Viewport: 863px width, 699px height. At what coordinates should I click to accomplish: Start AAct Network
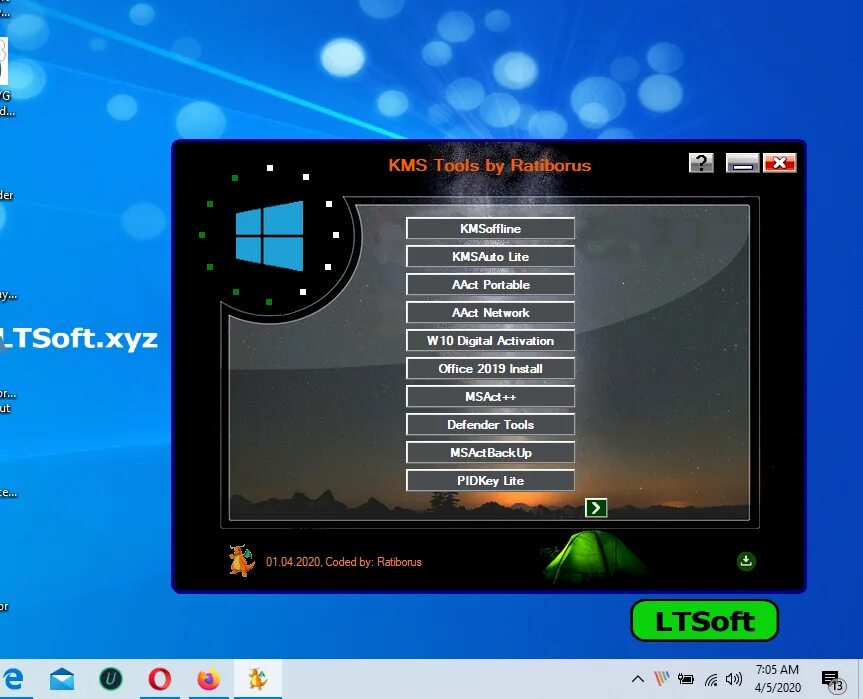(x=490, y=313)
